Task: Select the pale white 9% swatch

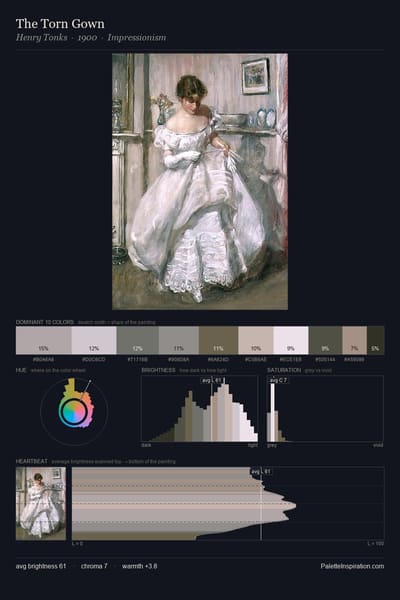Action: point(291,340)
